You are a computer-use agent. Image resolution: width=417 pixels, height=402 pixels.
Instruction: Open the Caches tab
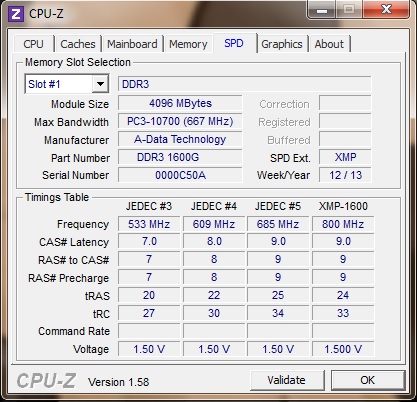pyautogui.click(x=78, y=44)
